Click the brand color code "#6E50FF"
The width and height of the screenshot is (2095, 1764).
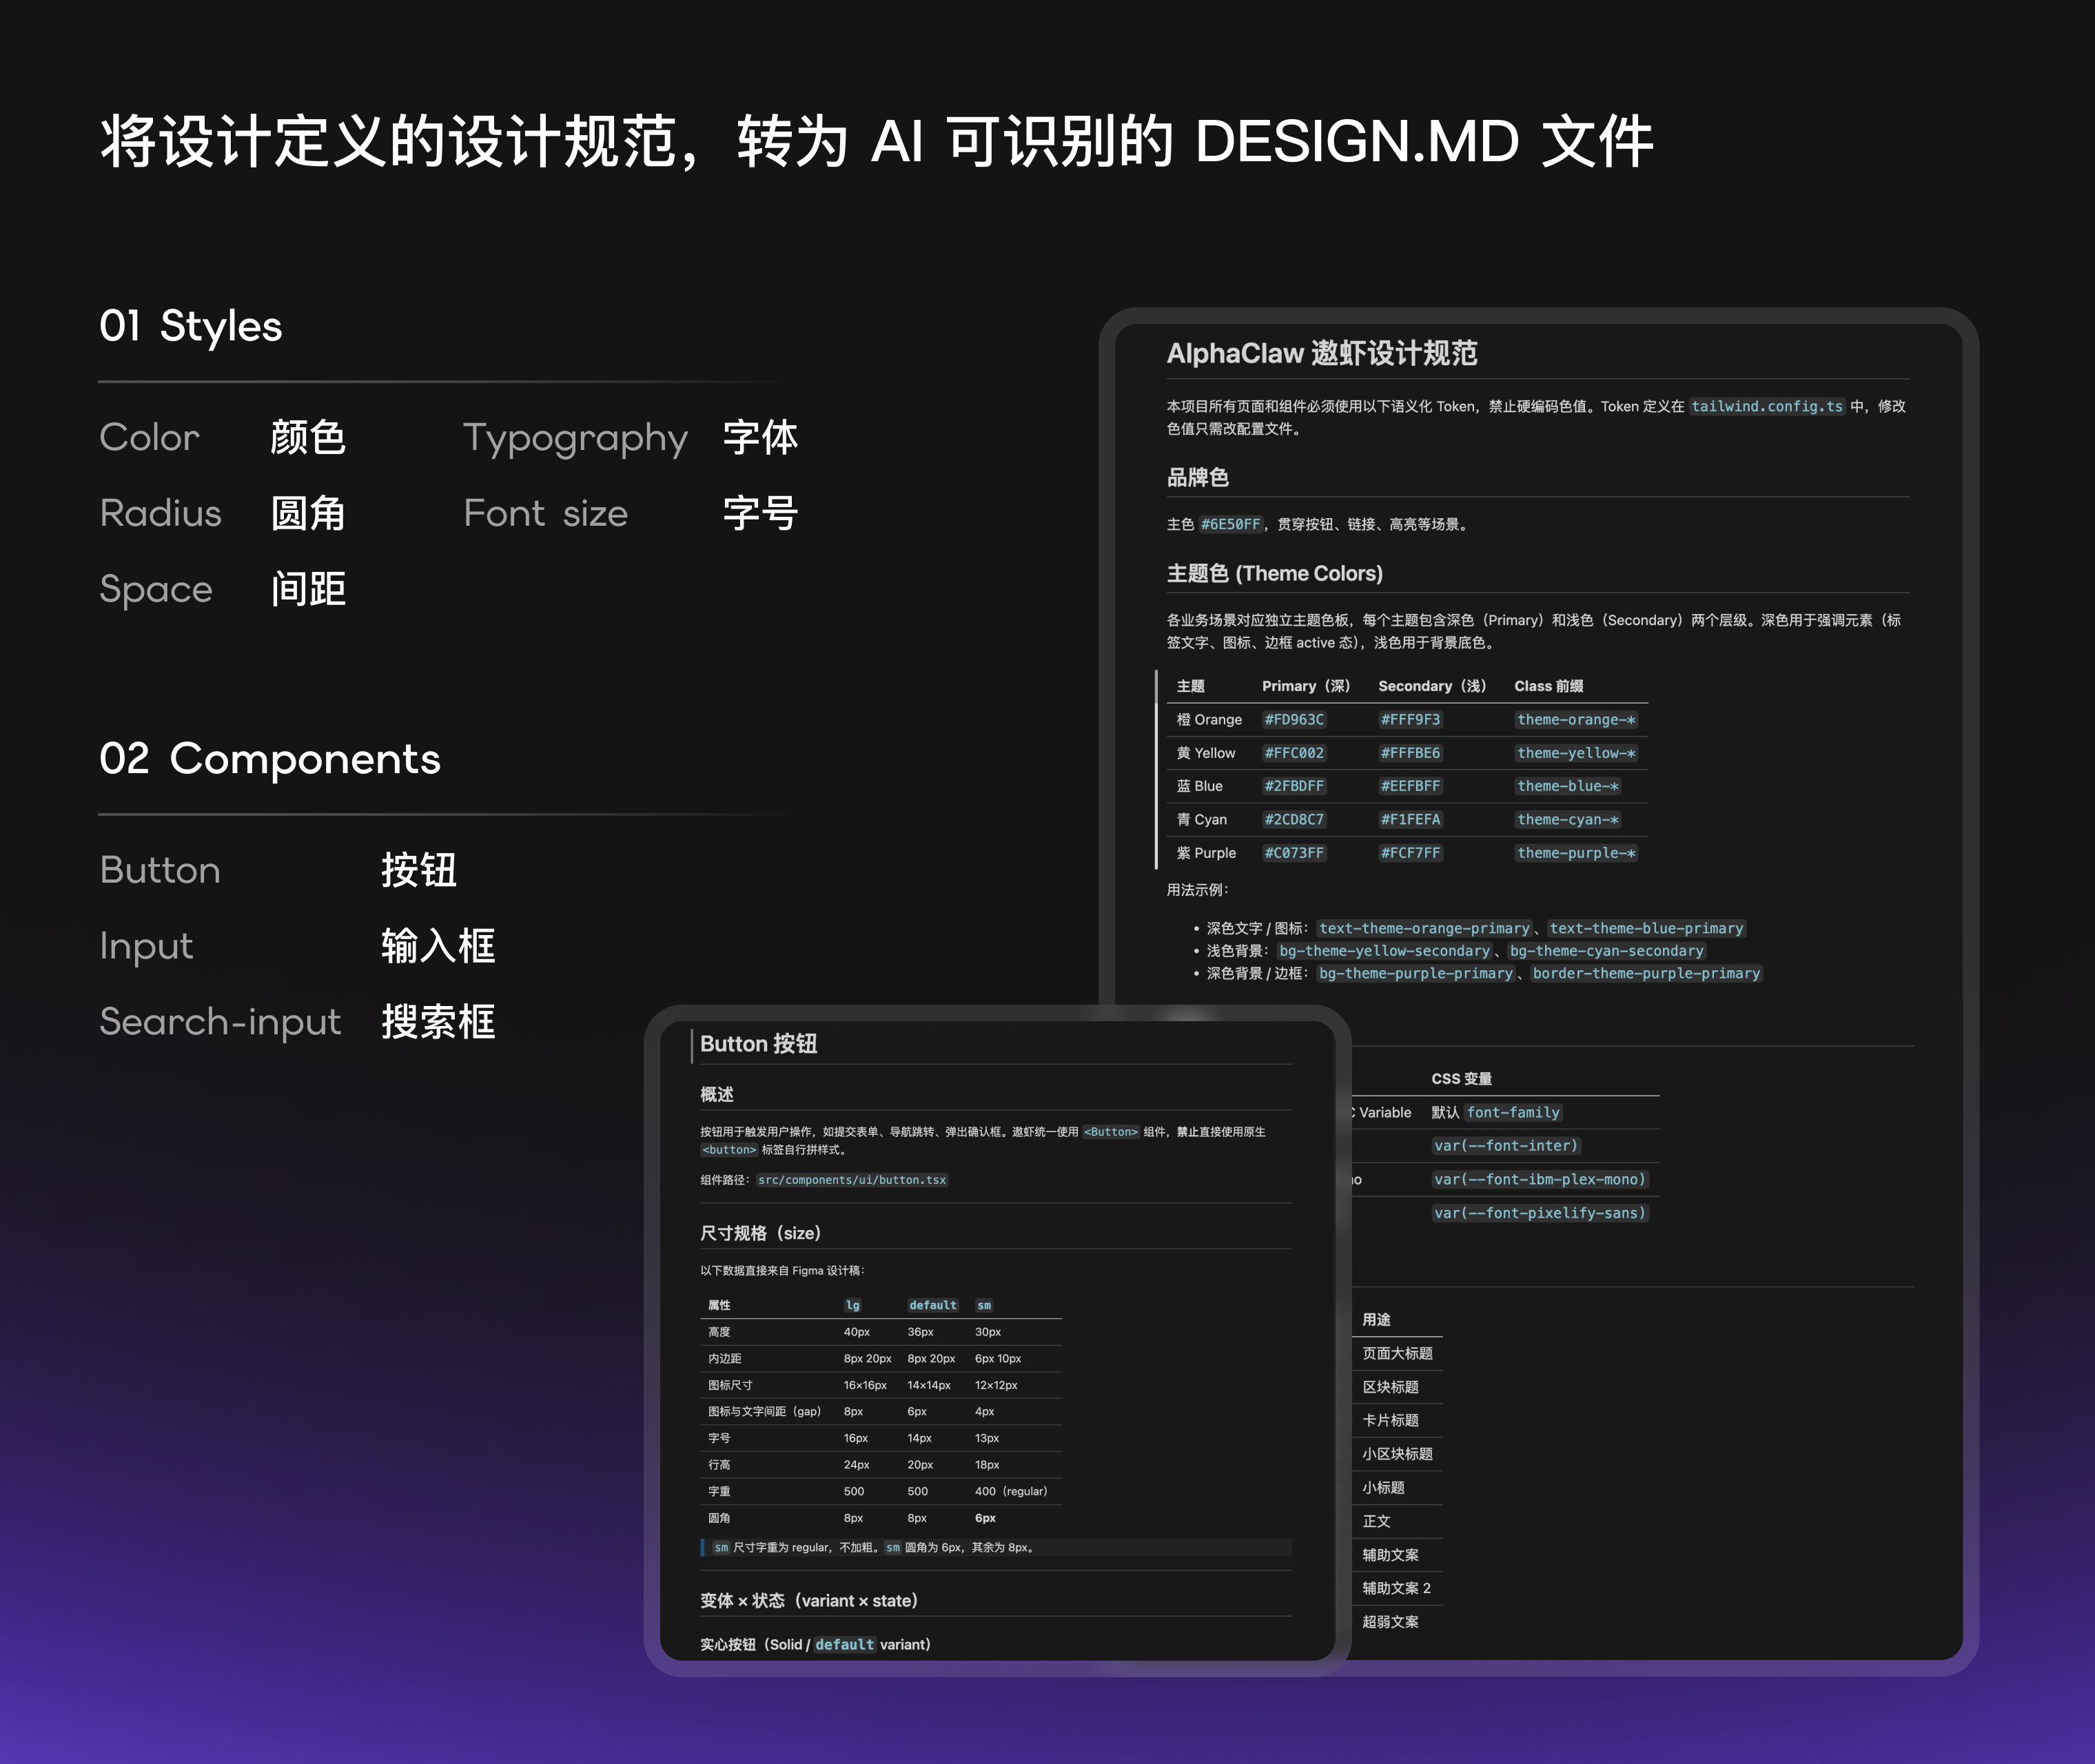[x=1230, y=524]
